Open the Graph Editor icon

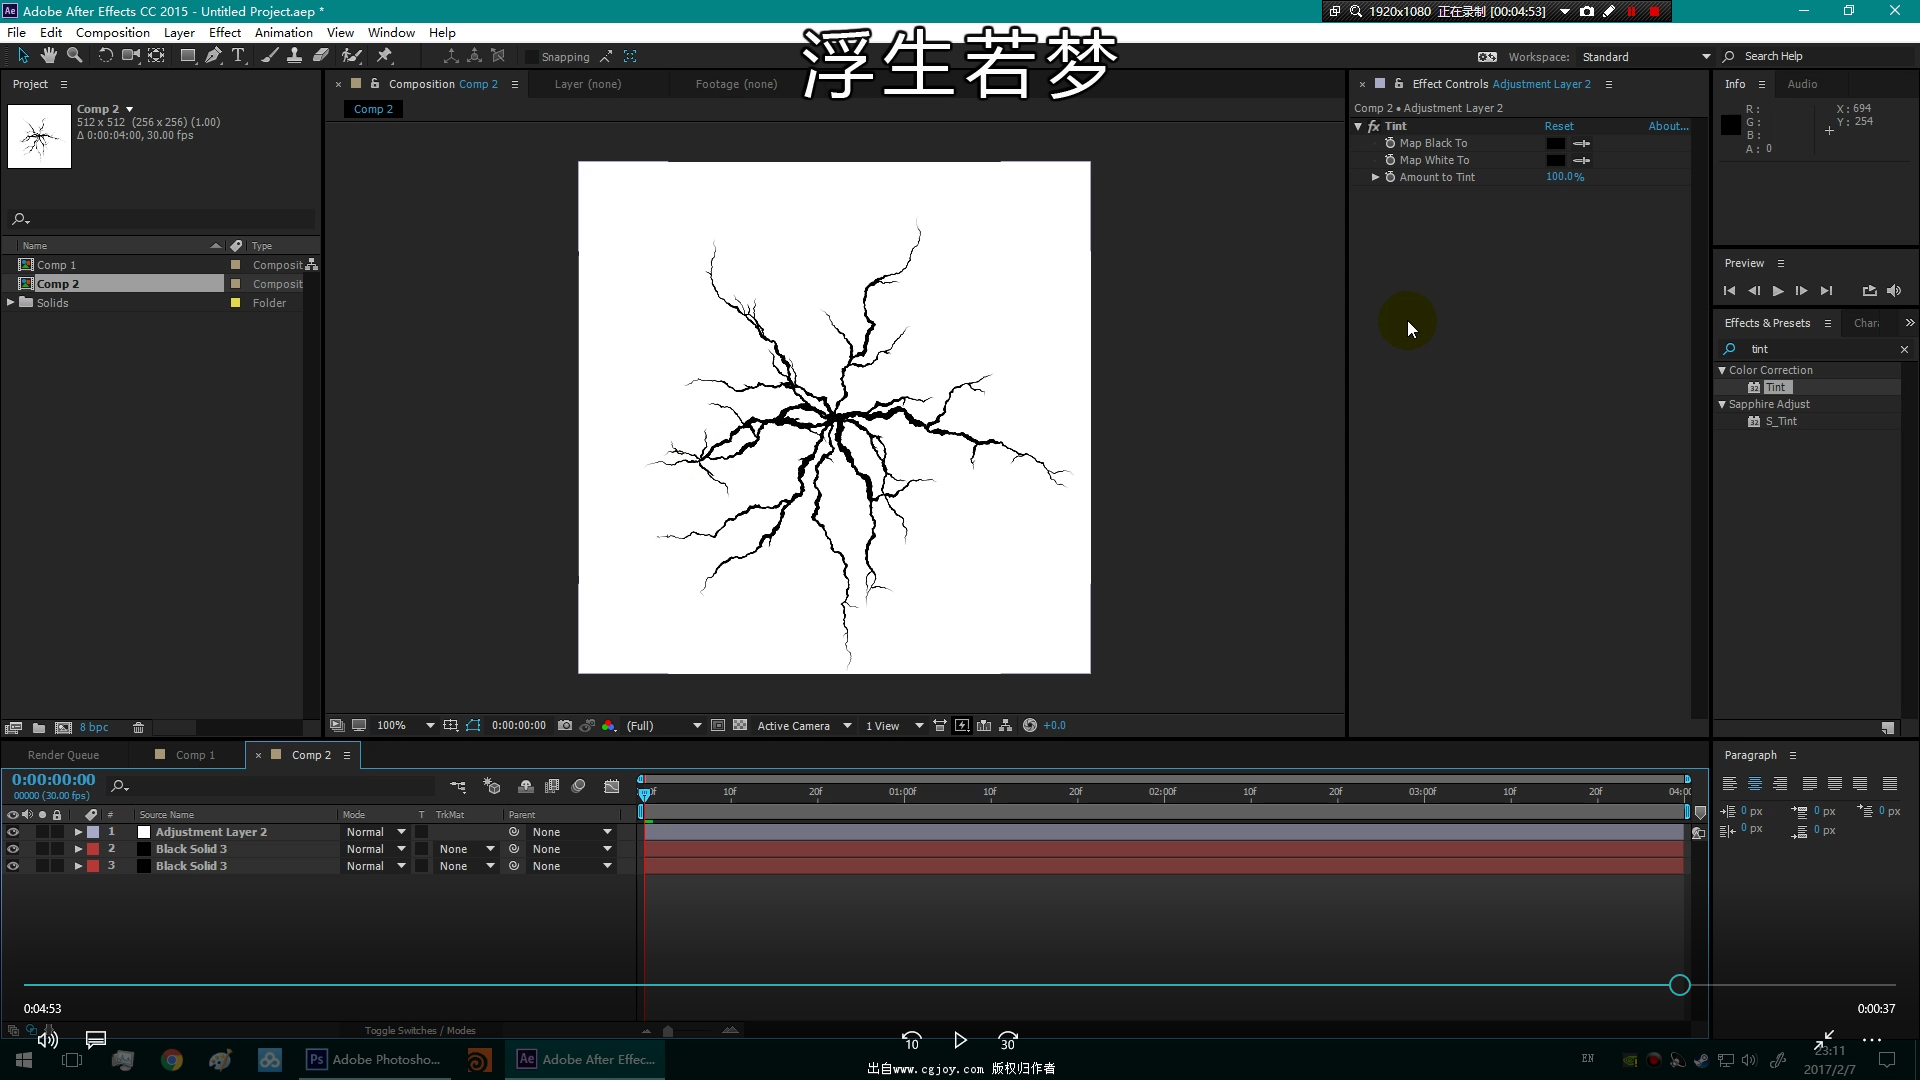(612, 787)
